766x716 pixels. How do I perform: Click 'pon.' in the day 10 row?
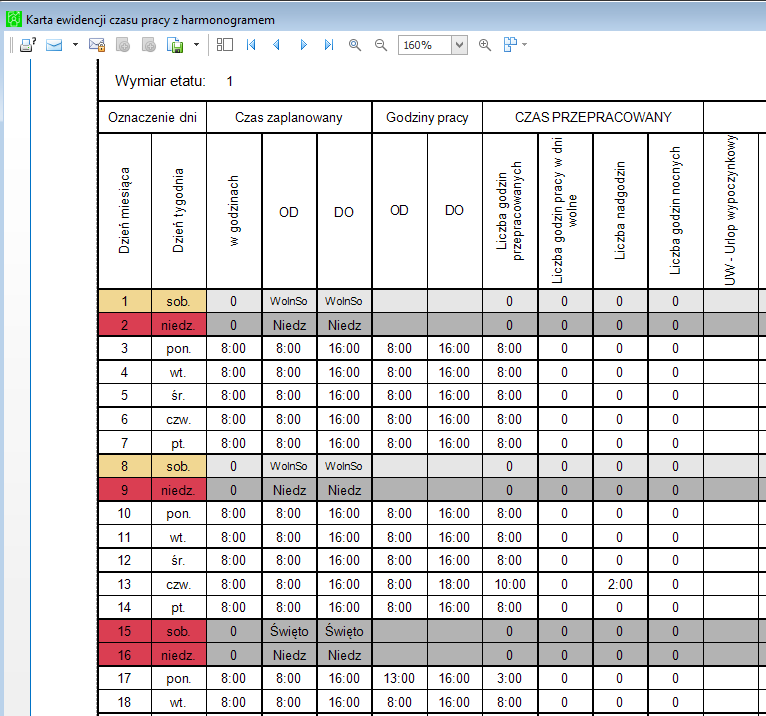tap(178, 514)
